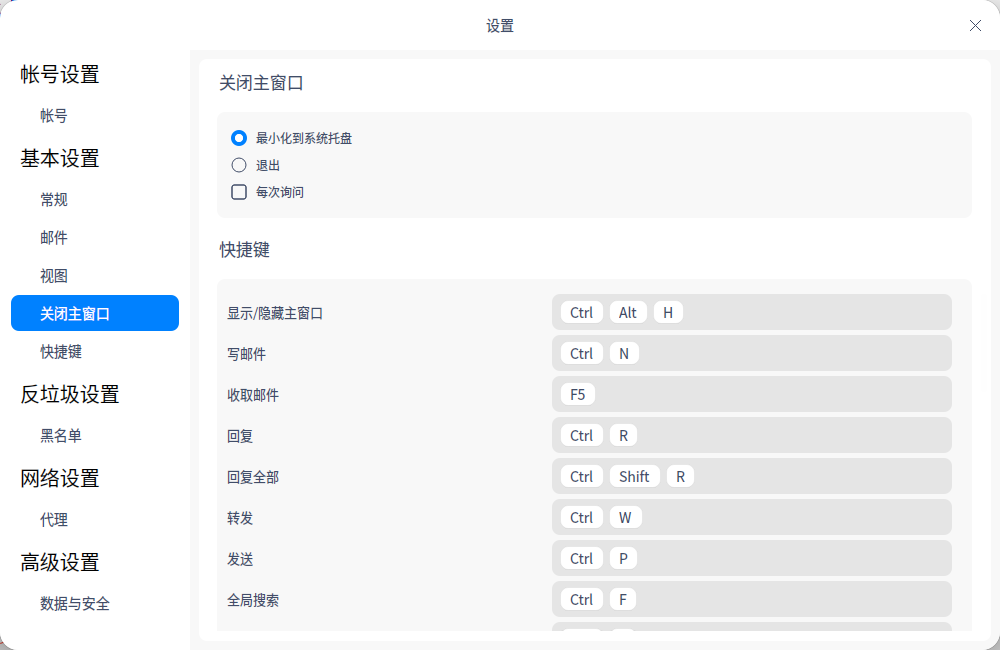The image size is (1000, 650).
Task: Enable the 每次询问 checkbox
Action: 238,192
